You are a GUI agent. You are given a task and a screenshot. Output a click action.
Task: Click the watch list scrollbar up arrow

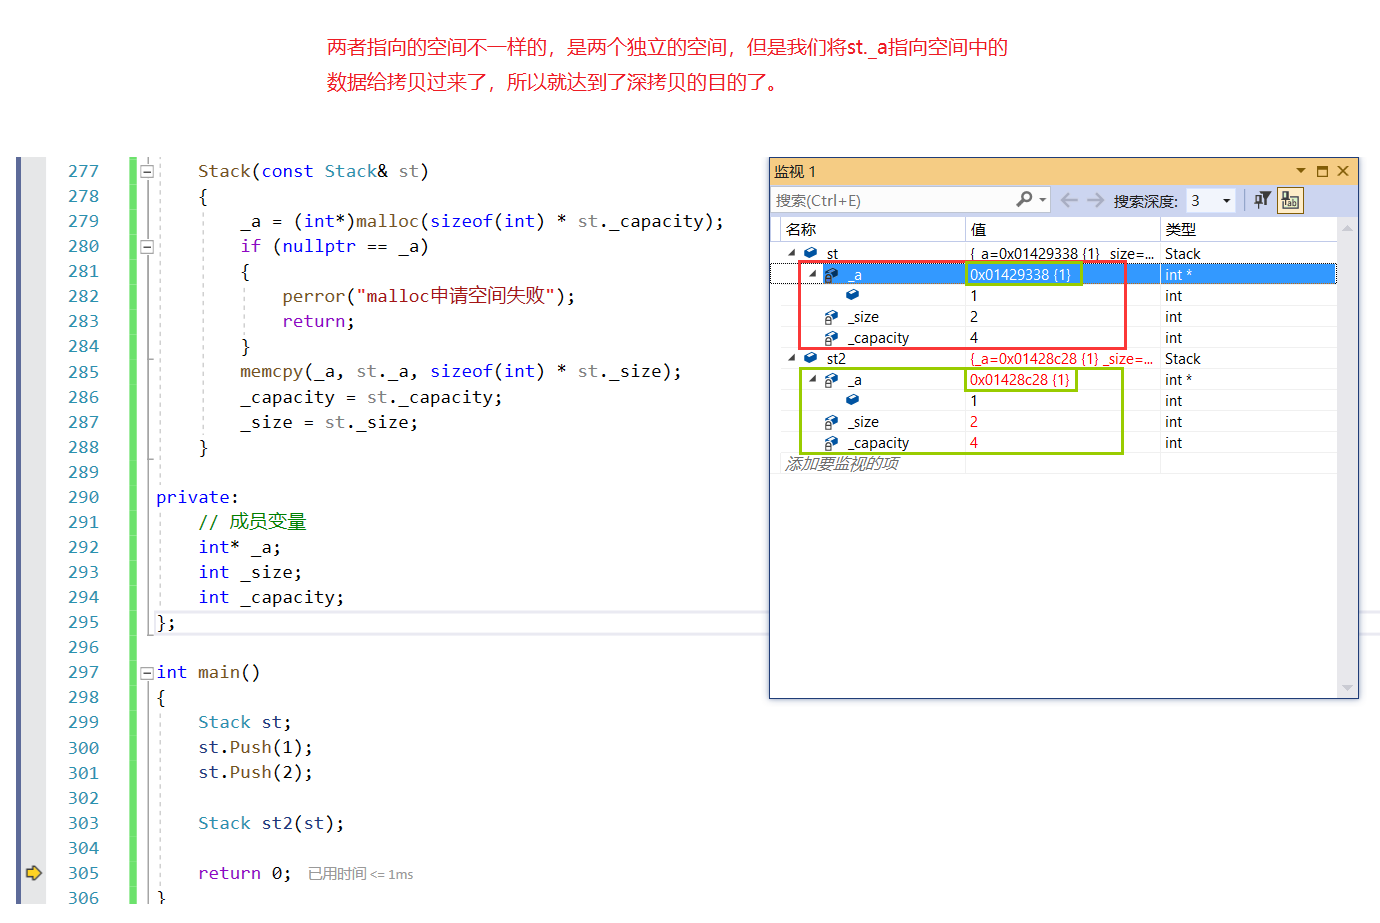tap(1347, 229)
